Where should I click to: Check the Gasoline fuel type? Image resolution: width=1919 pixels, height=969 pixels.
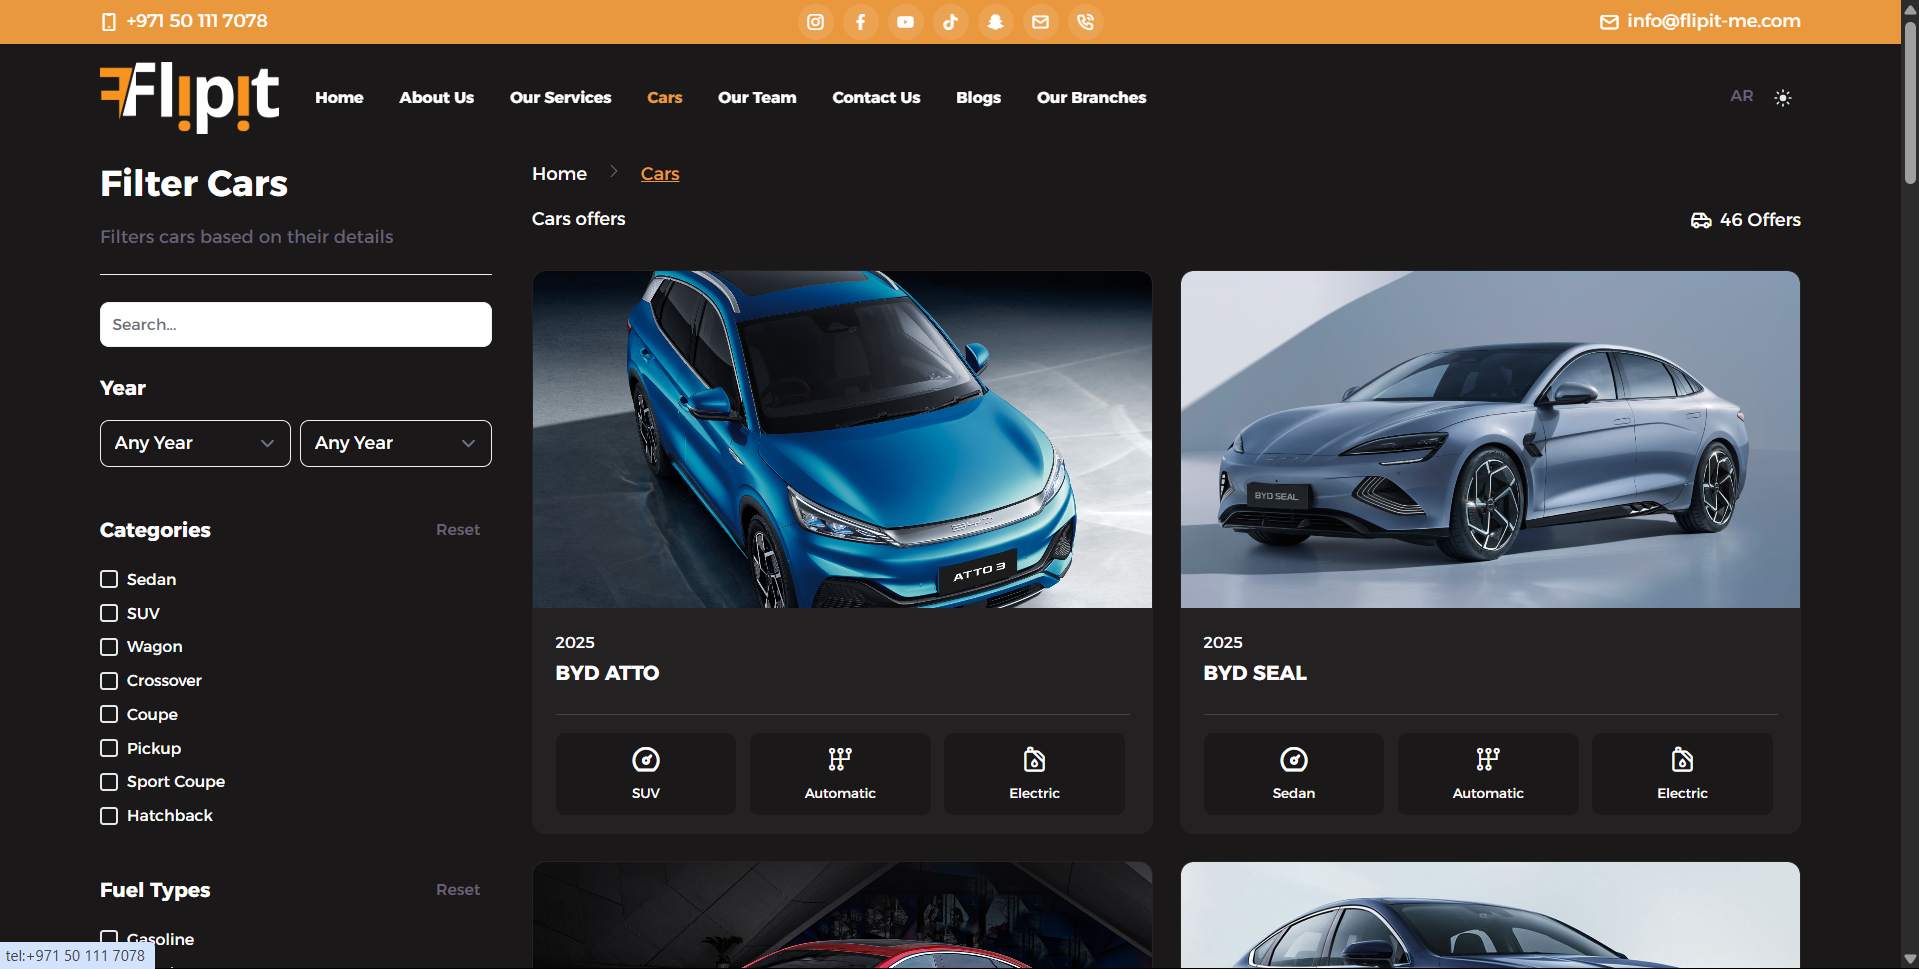point(109,937)
